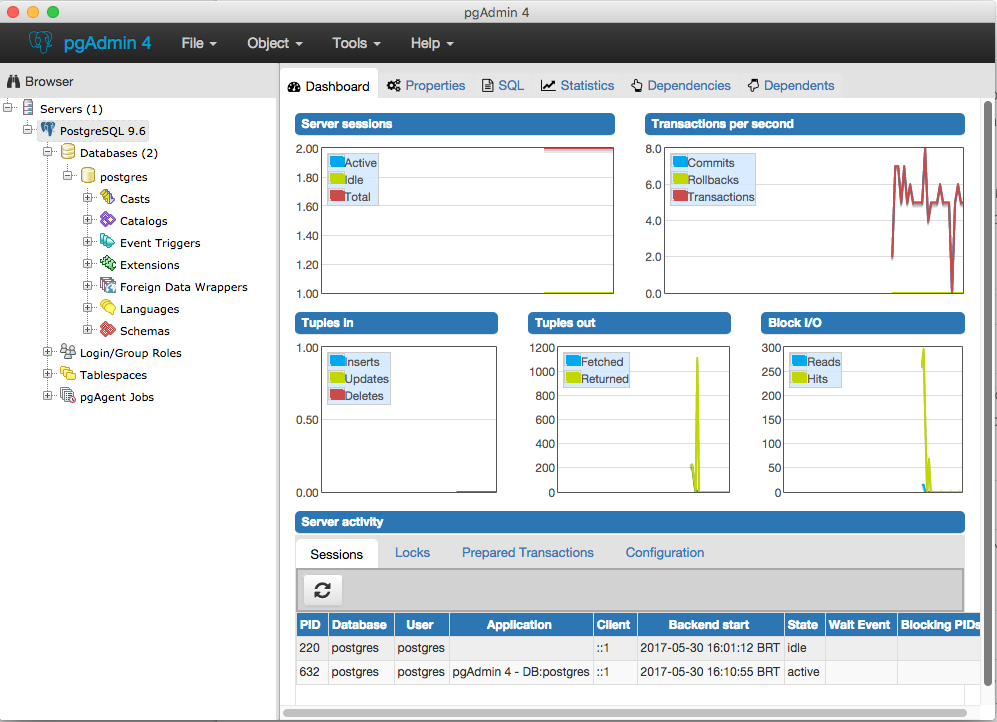Viewport: 997px width, 722px height.
Task: Open the Statistics tab
Action: coord(578,85)
